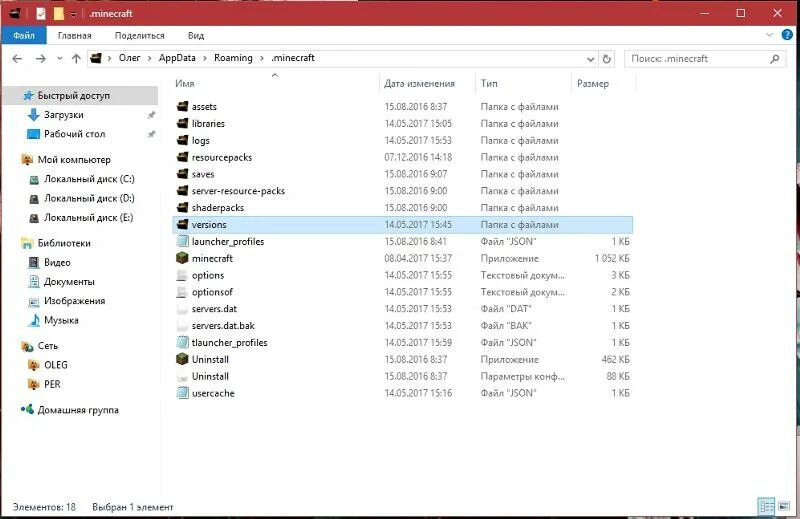800x519 pixels.
Task: Click the Поиск: .minecraft search field
Action: pyautogui.click(x=705, y=59)
